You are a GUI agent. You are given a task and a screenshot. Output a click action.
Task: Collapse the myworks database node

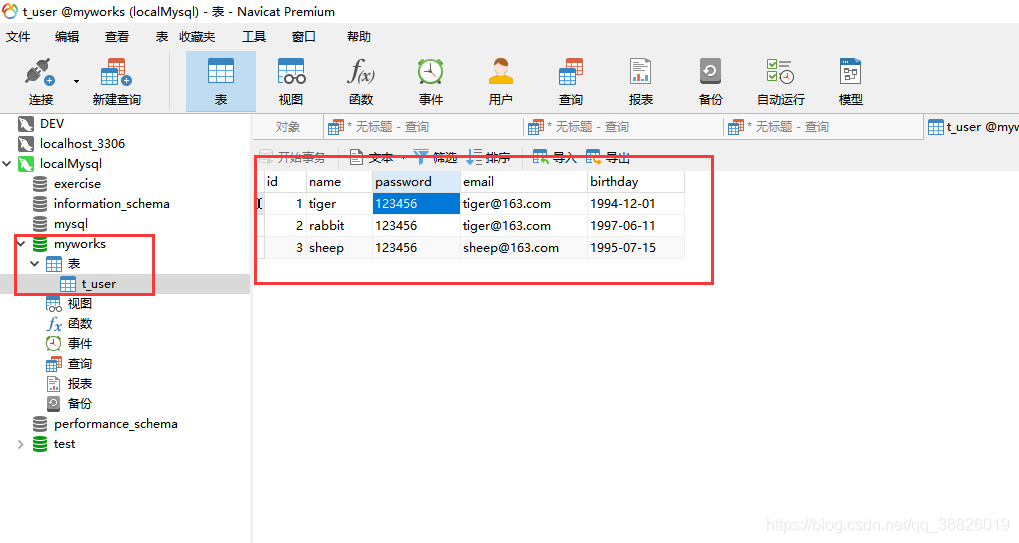click(x=21, y=244)
